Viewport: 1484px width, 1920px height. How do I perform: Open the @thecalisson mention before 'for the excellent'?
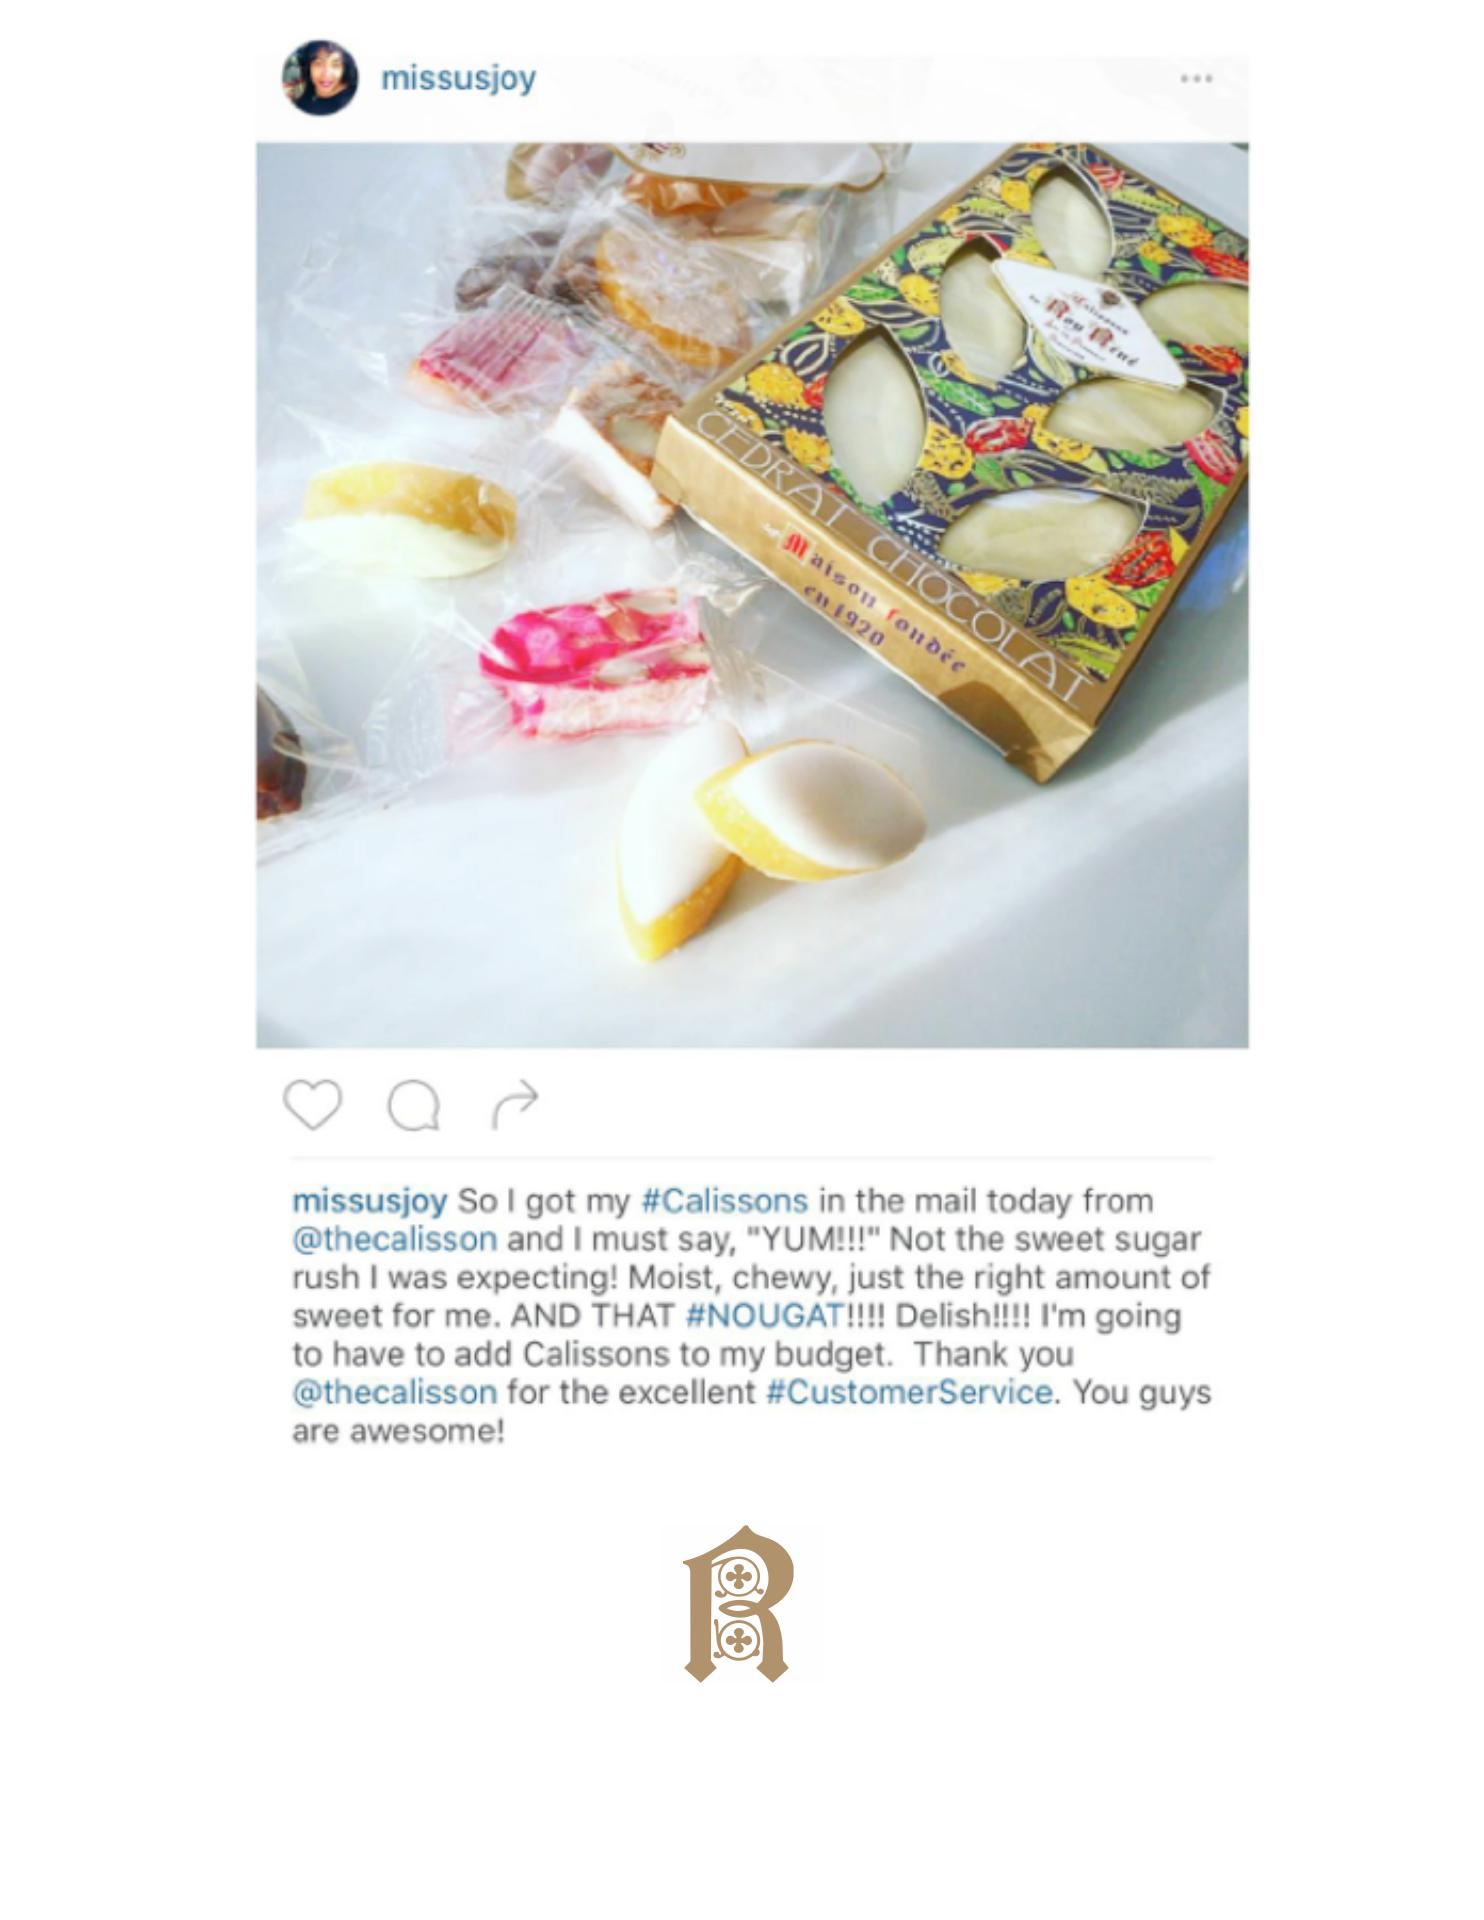click(x=394, y=1392)
